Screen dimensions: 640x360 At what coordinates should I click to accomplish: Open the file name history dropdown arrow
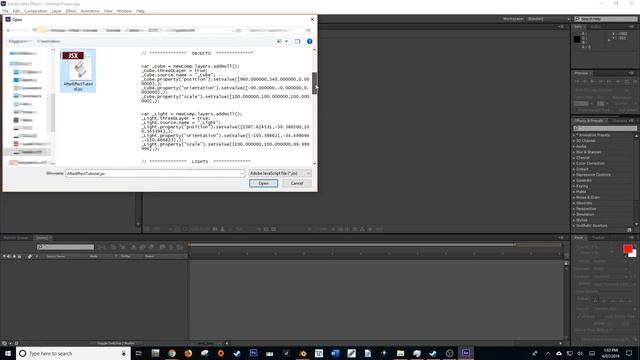pyautogui.click(x=242, y=173)
